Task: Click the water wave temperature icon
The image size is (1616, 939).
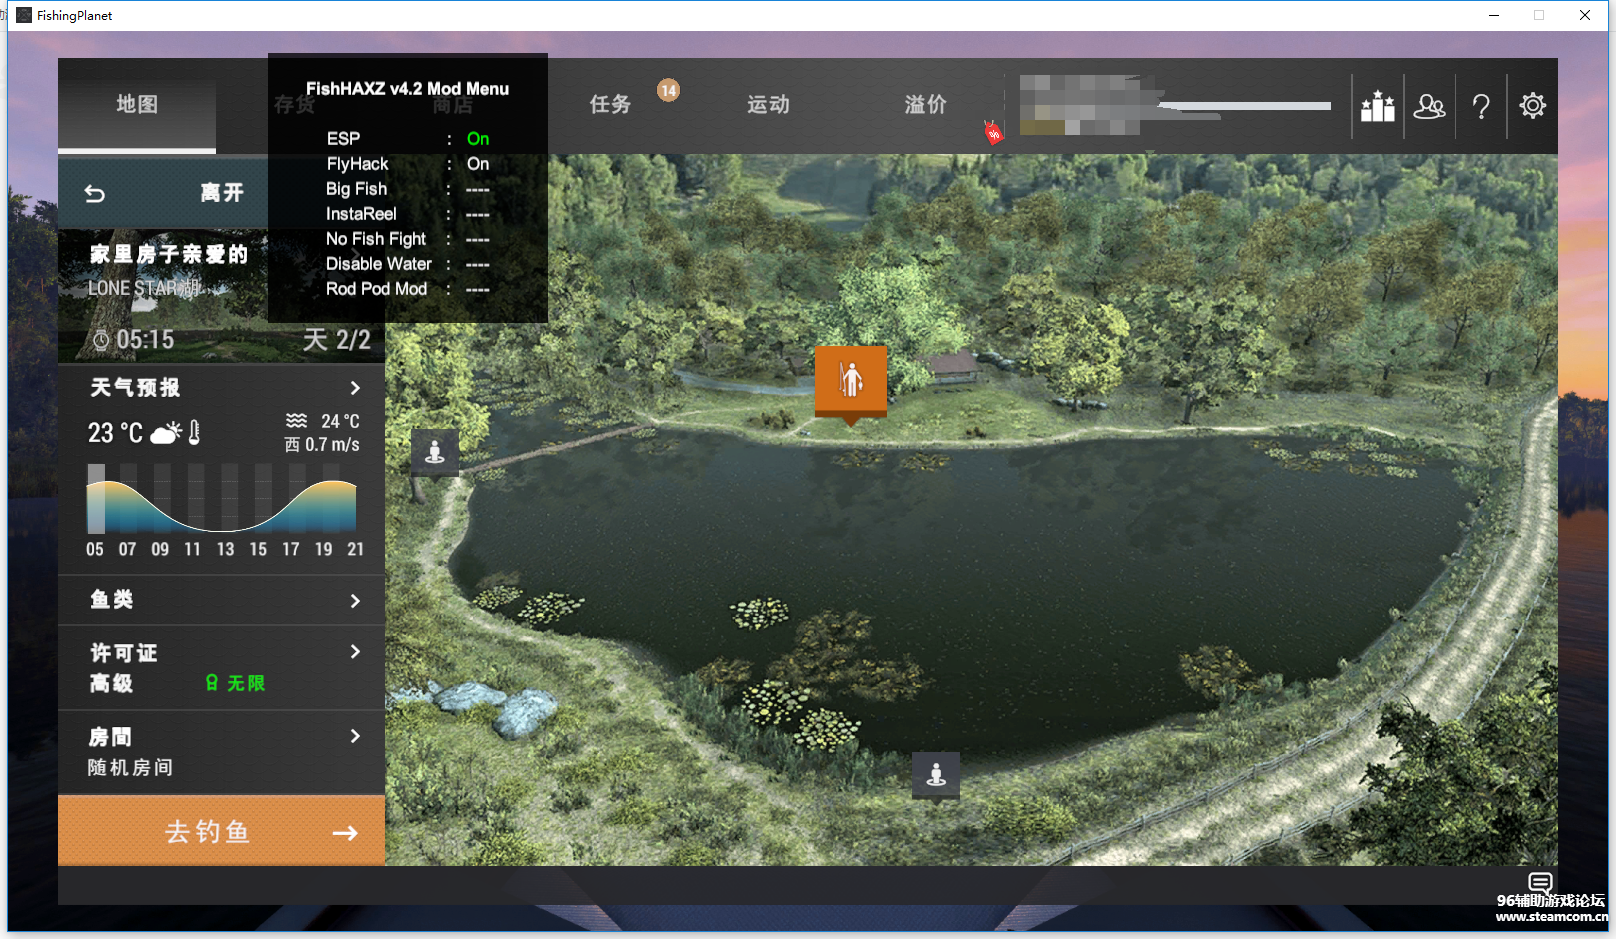Action: tap(297, 421)
